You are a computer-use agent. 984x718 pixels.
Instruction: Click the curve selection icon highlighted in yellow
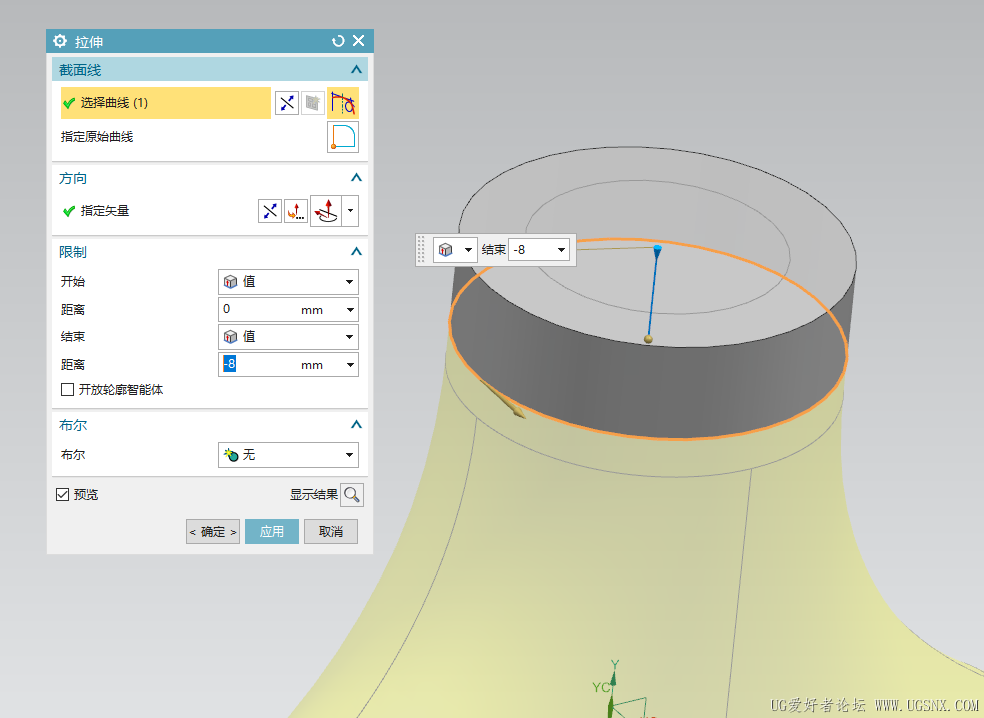343,103
